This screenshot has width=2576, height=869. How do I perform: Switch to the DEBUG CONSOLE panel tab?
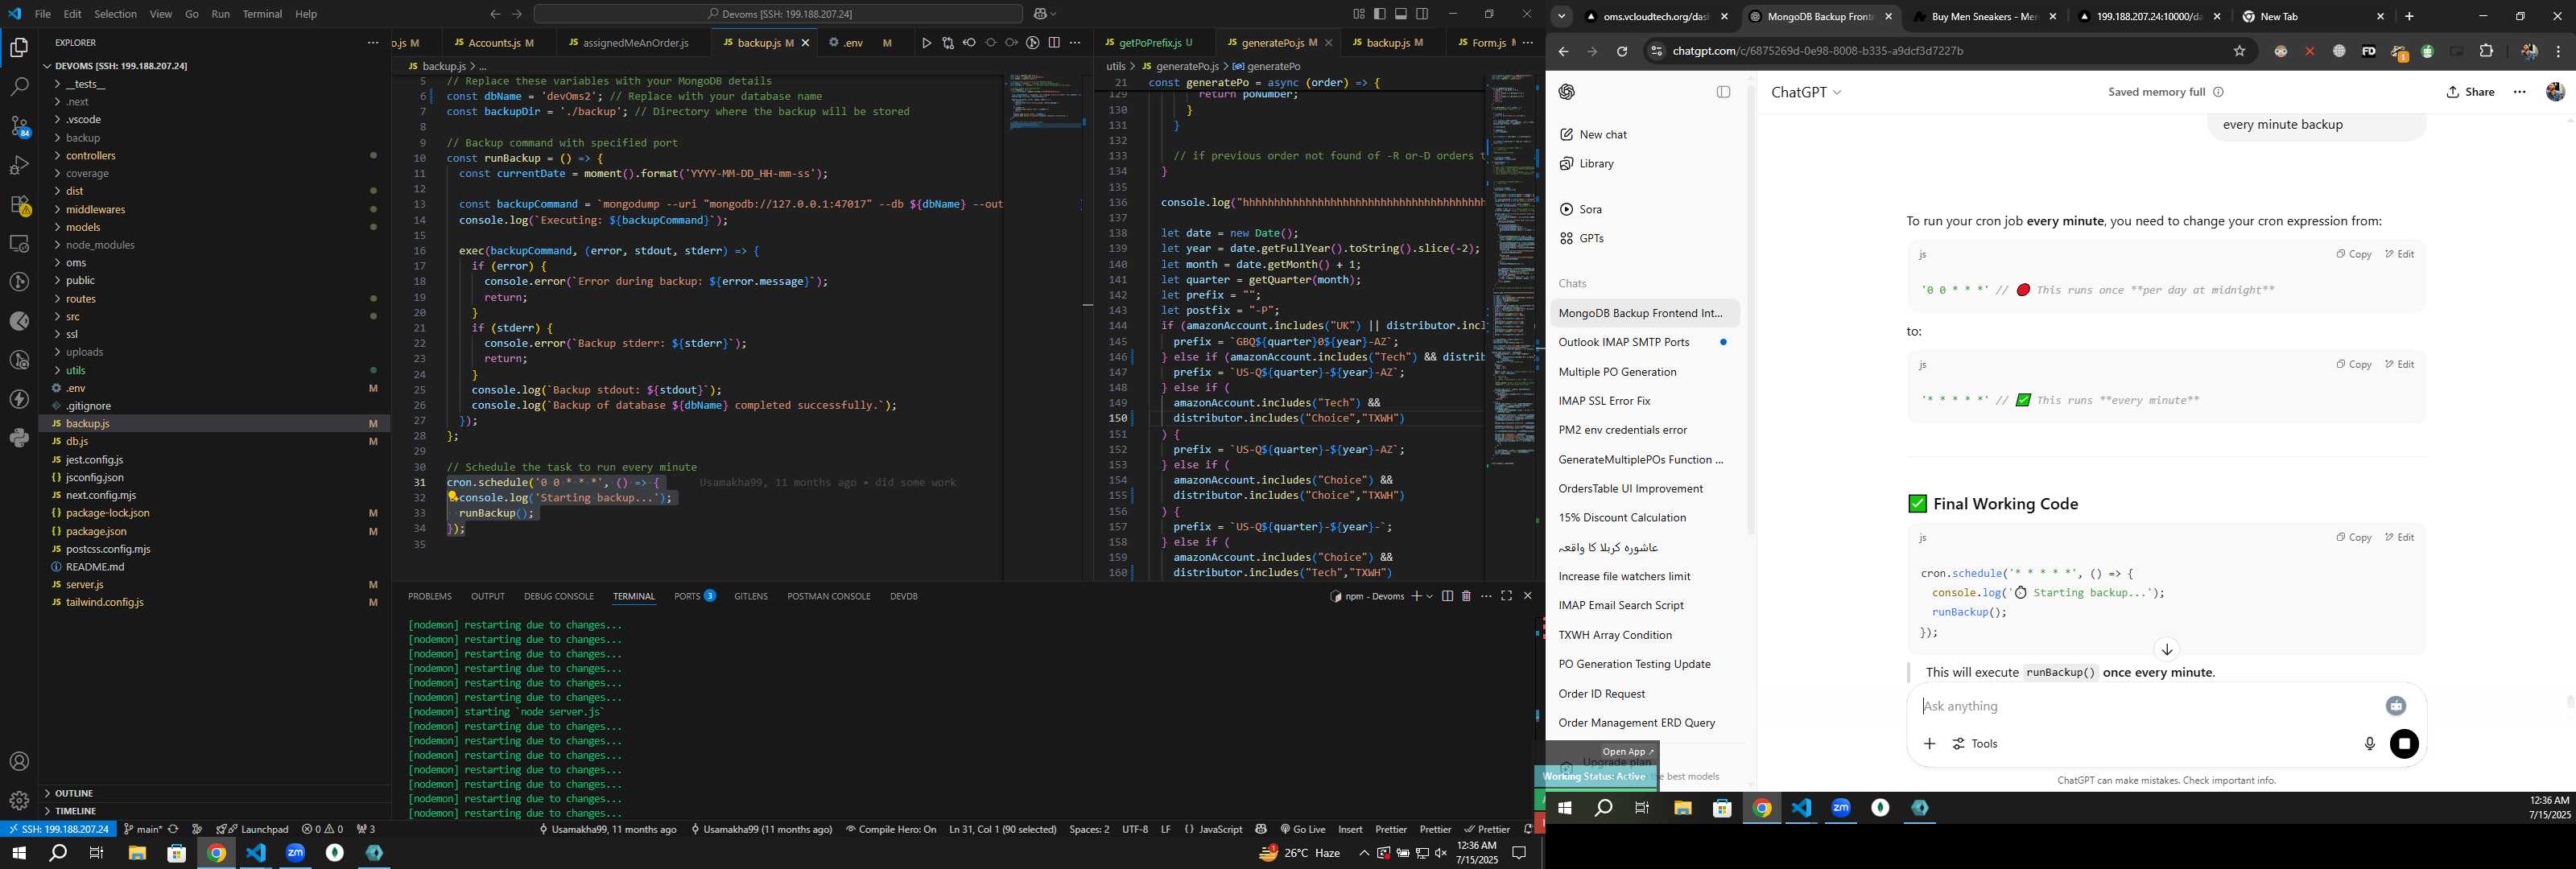click(559, 596)
